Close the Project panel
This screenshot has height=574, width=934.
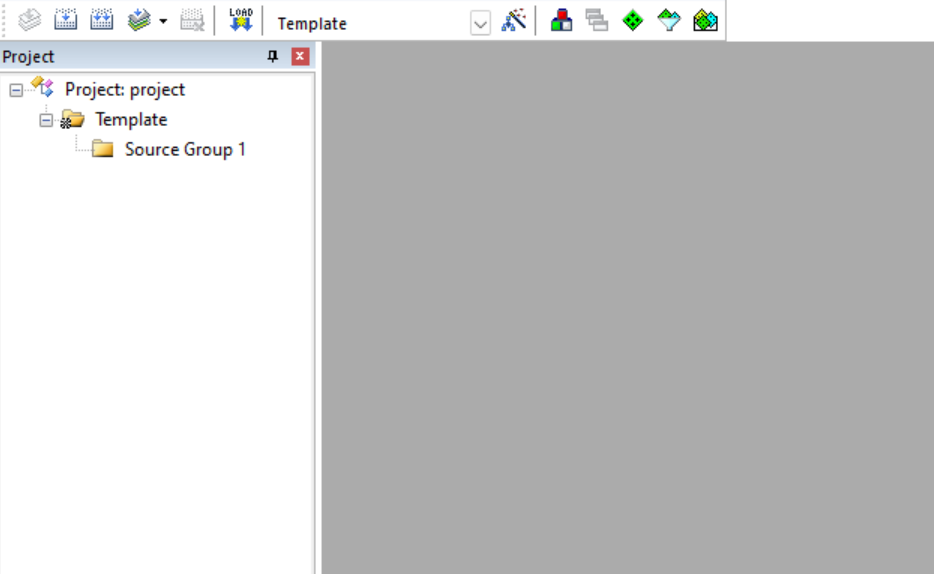(300, 56)
